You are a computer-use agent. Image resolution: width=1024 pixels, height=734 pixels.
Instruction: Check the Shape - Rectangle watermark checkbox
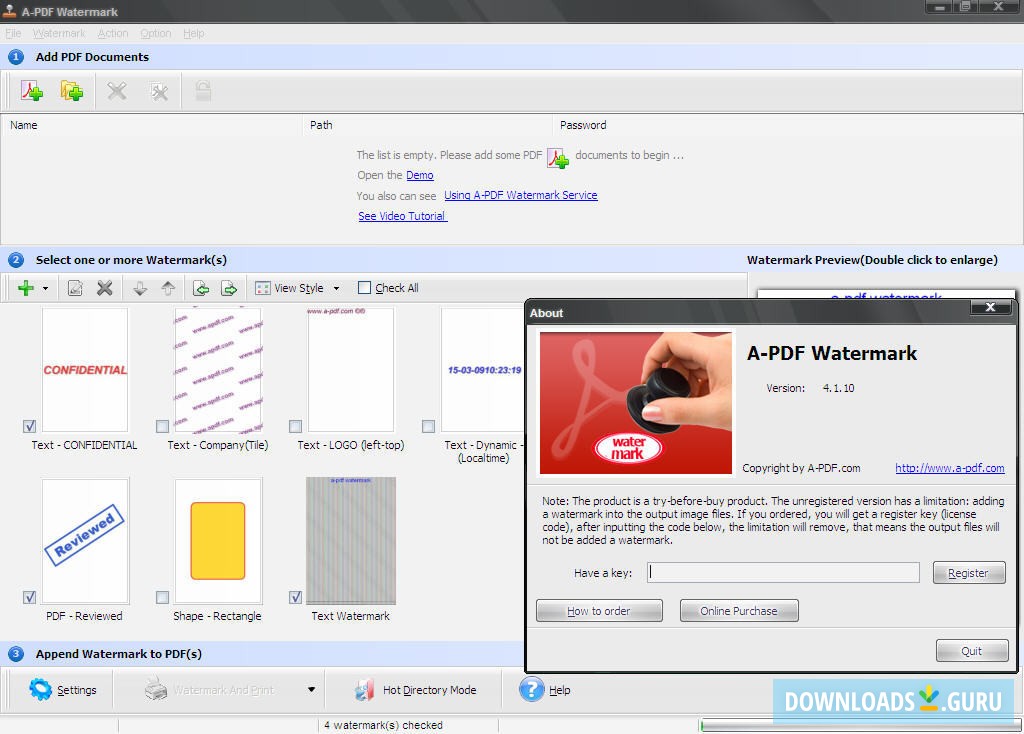[163, 598]
